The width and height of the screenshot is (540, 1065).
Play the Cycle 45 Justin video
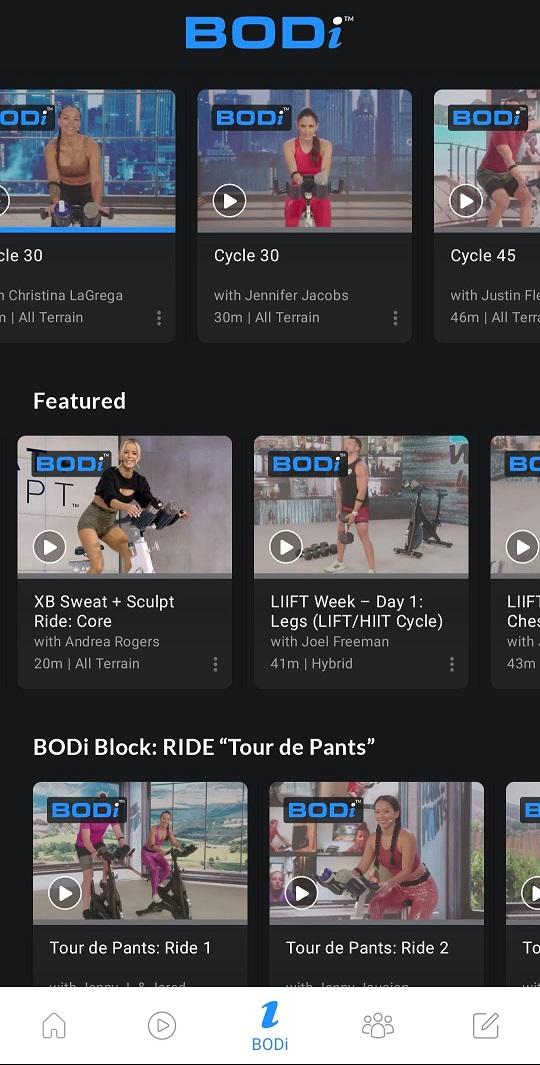466,200
